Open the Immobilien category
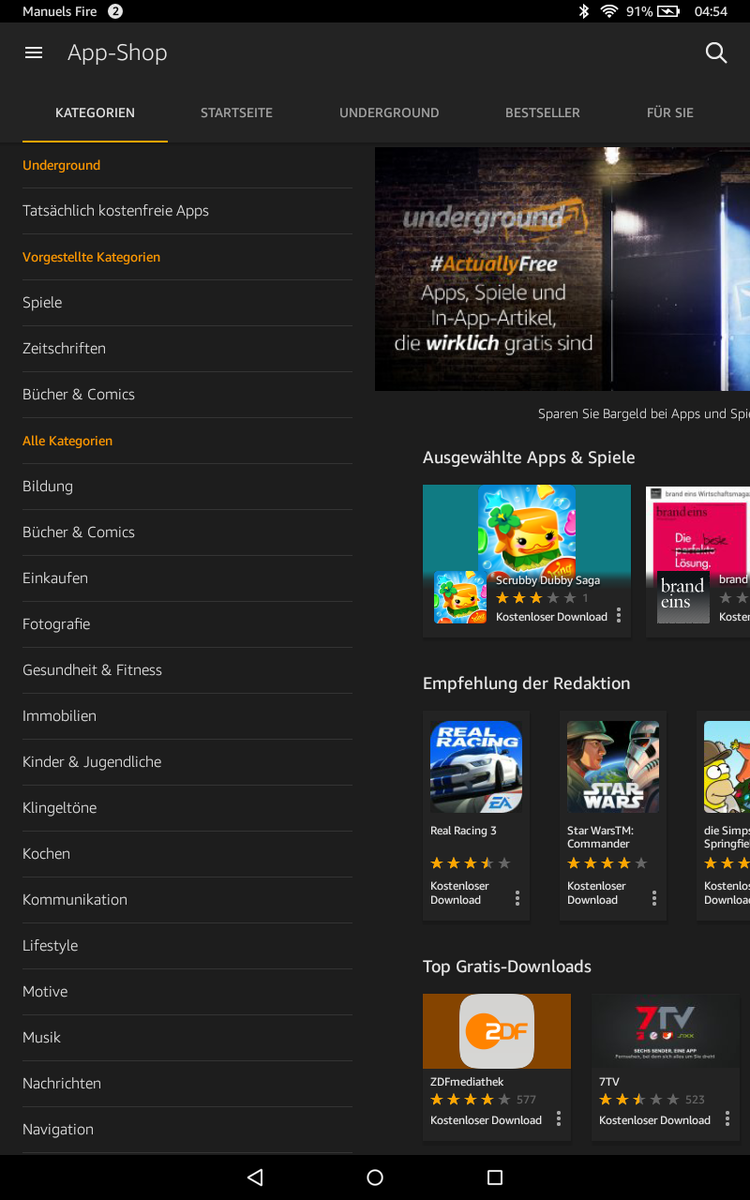The width and height of the screenshot is (750, 1200). coord(187,717)
